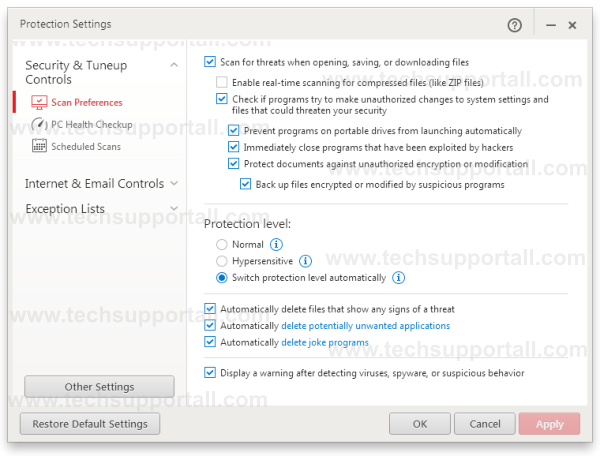Minimize the Protection Settings window
Image resolution: width=600 pixels, height=456 pixels.
click(x=551, y=25)
